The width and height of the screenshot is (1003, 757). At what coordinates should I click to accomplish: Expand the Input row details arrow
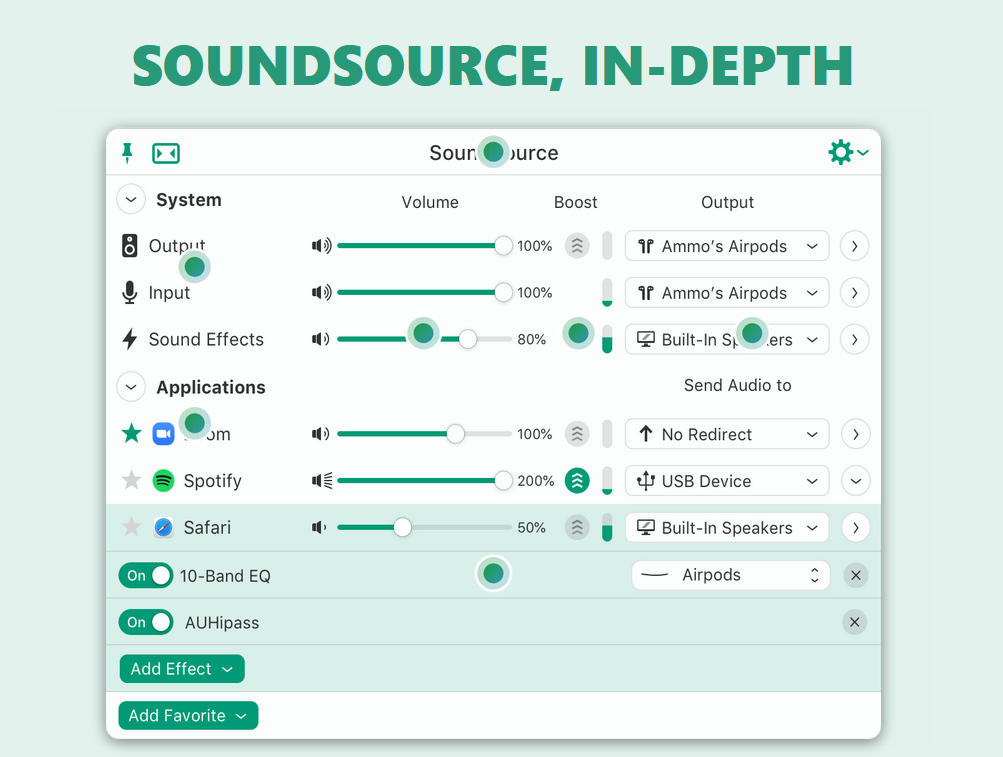click(855, 292)
